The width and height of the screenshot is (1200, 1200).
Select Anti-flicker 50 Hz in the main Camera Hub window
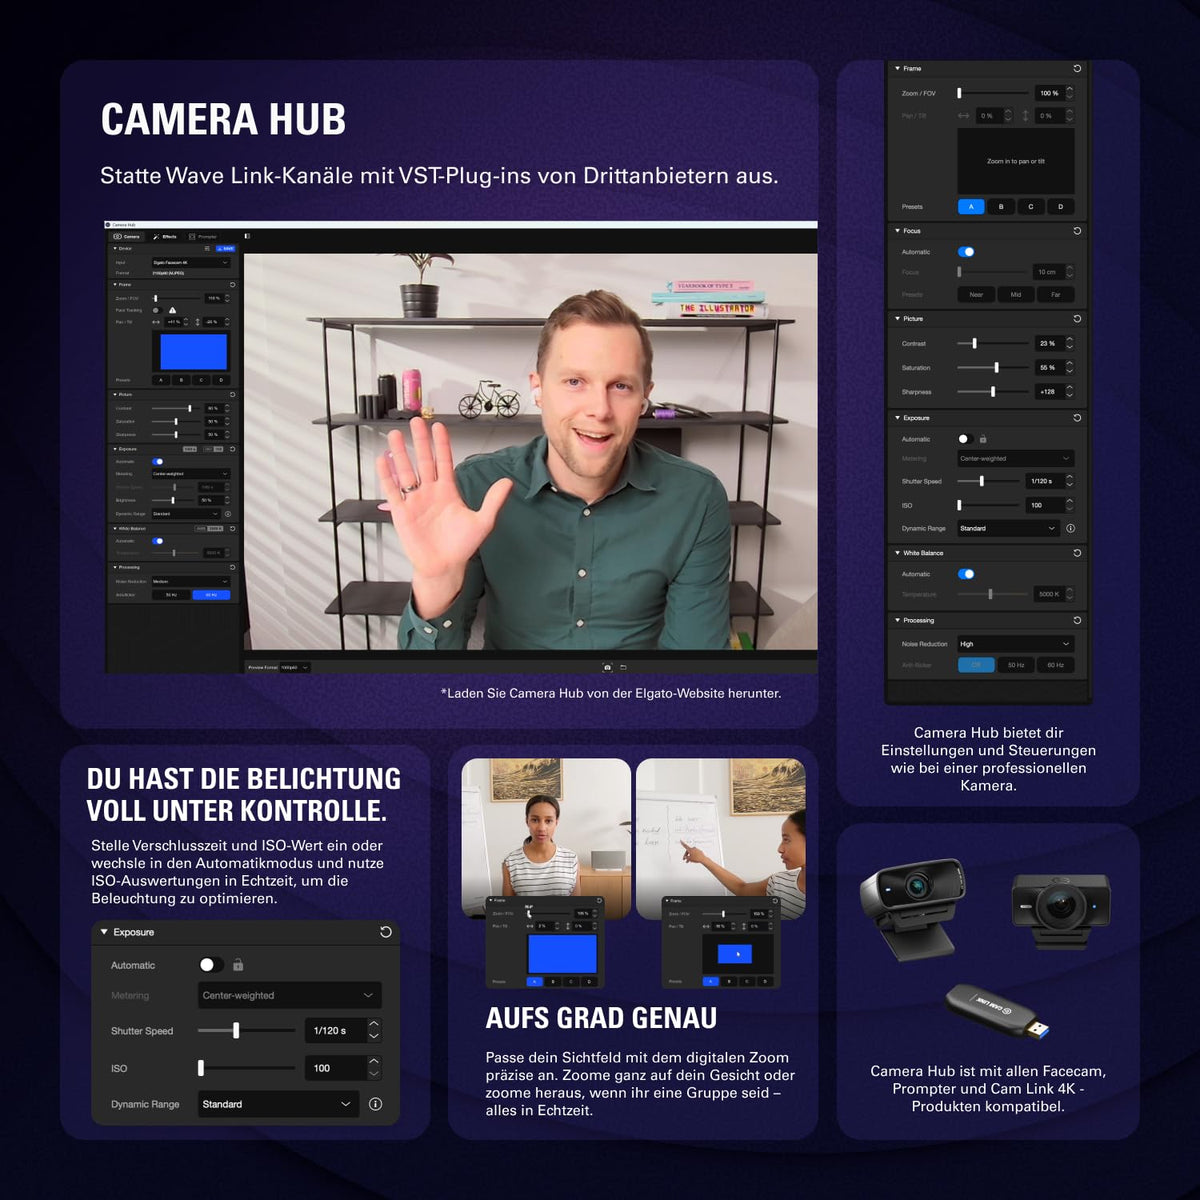click(171, 595)
